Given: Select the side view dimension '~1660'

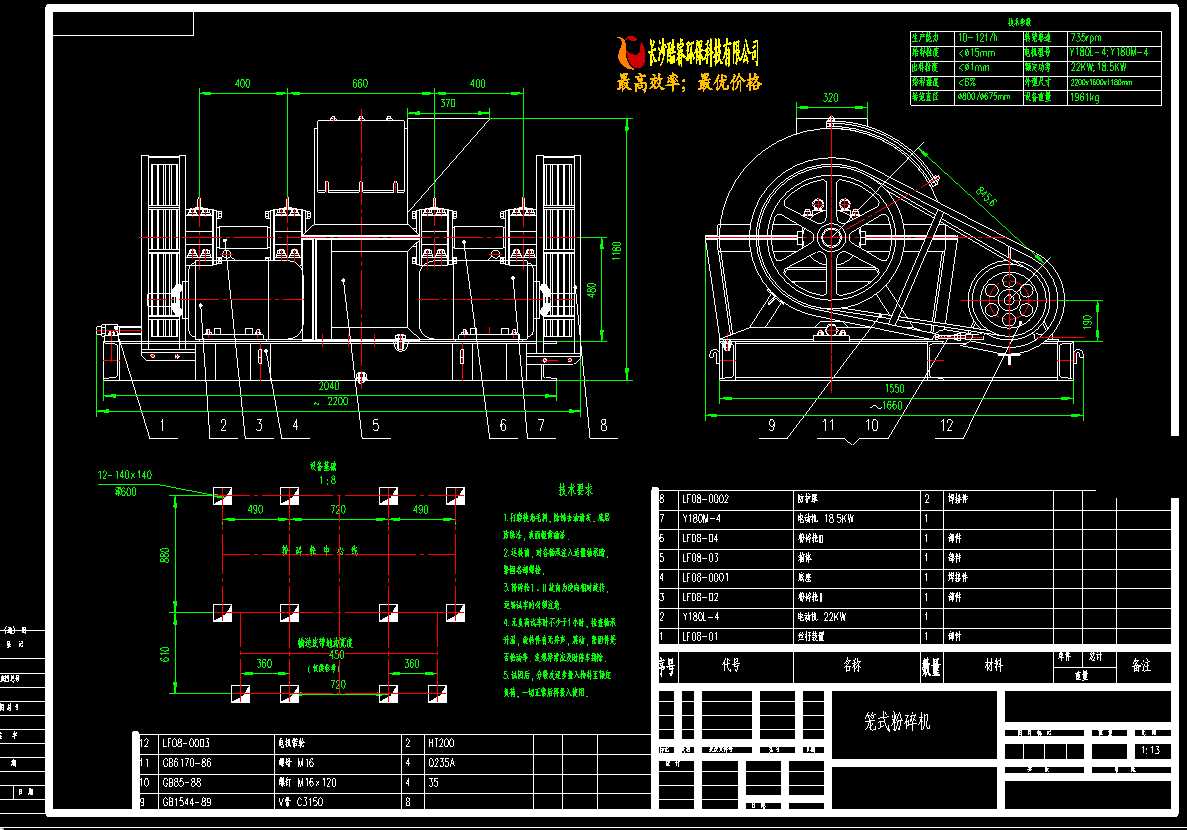Looking at the screenshot, I should pos(886,405).
